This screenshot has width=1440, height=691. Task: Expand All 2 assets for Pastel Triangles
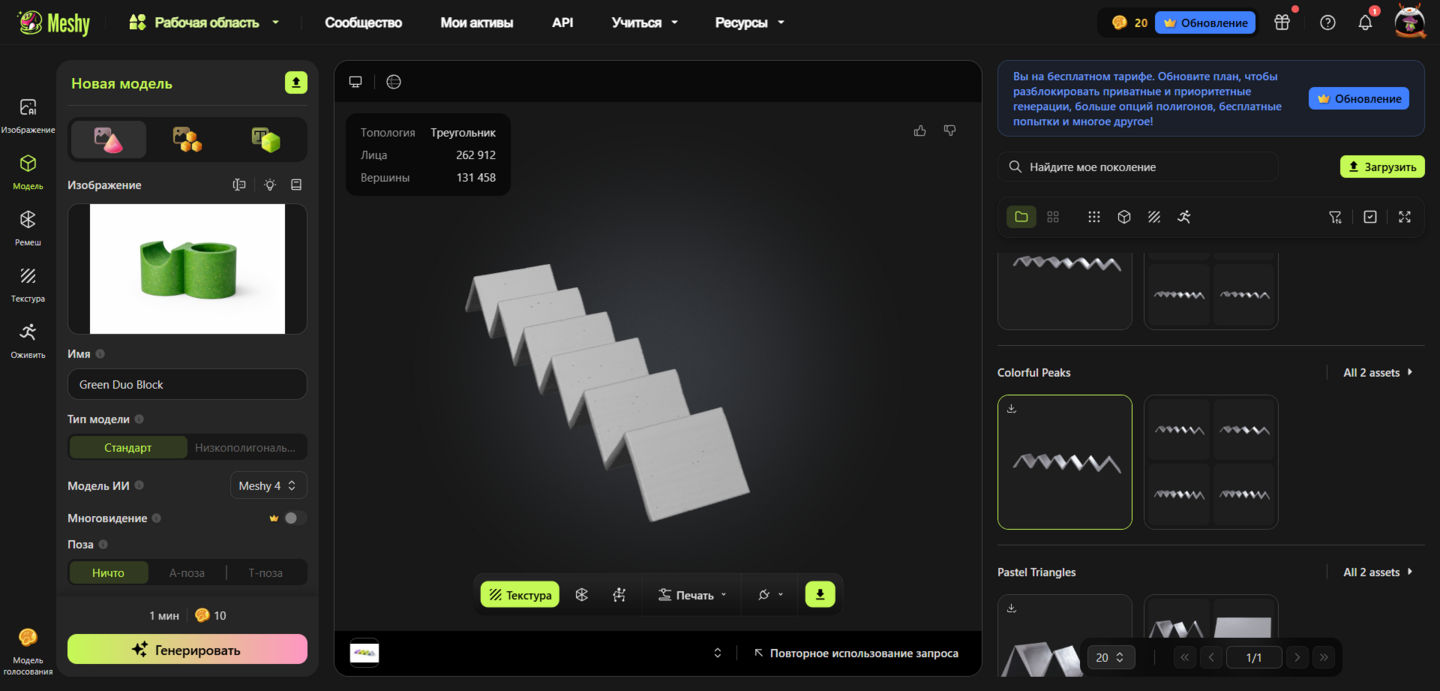click(1378, 573)
